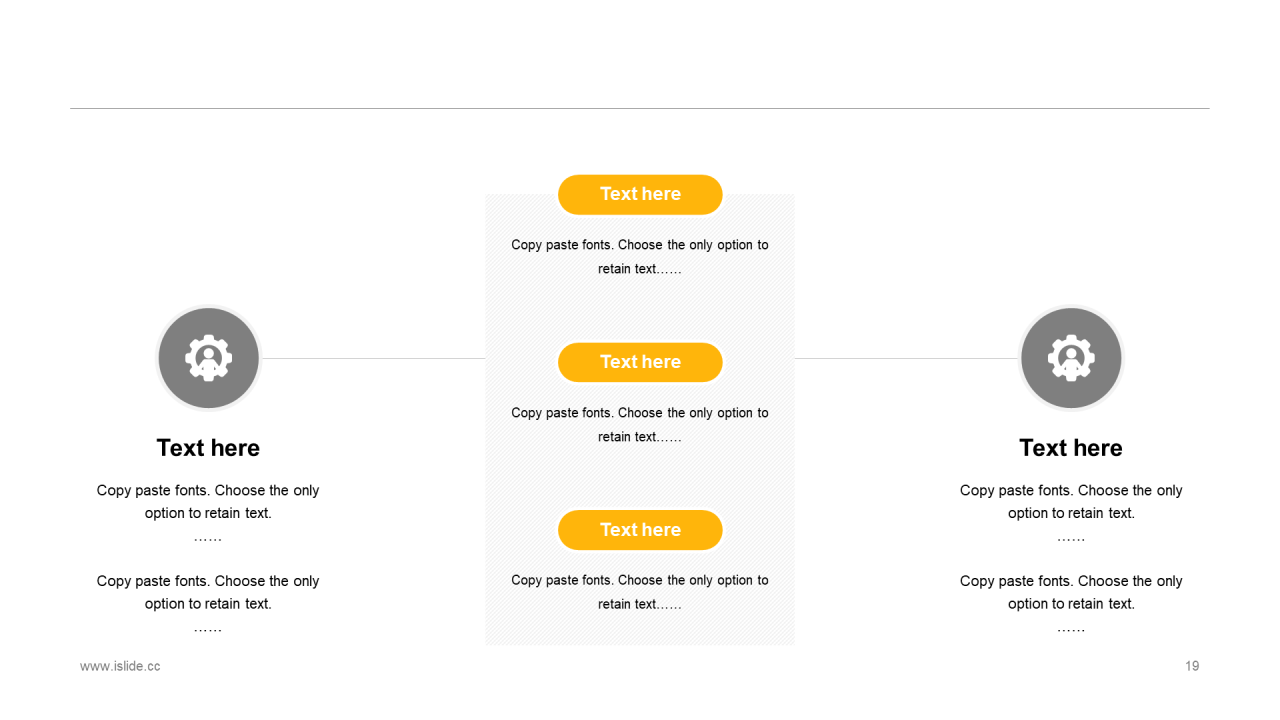Click the right gear-person circle icon
Viewport: 1280px width, 720px height.
pyautogui.click(x=1071, y=358)
